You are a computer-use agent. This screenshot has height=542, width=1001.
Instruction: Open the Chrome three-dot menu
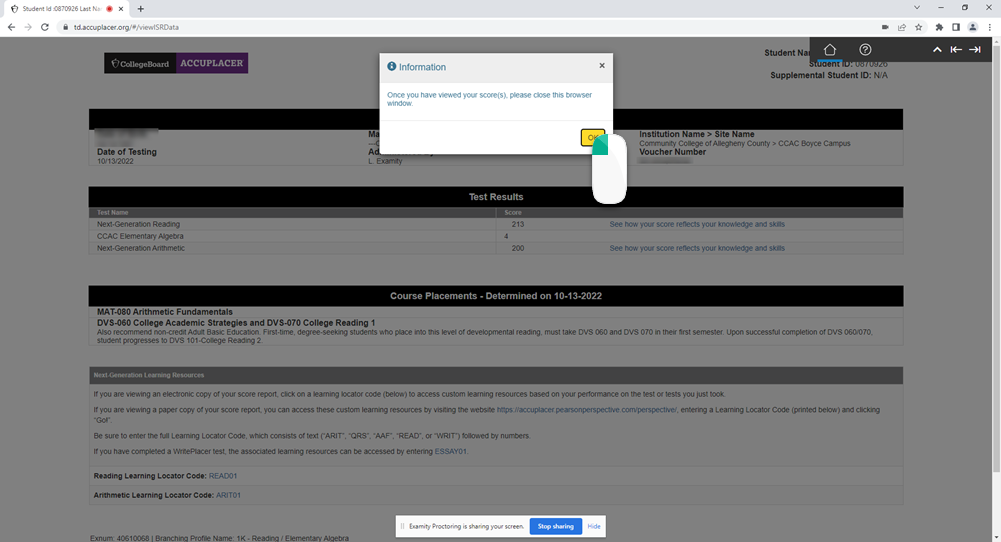point(990,27)
